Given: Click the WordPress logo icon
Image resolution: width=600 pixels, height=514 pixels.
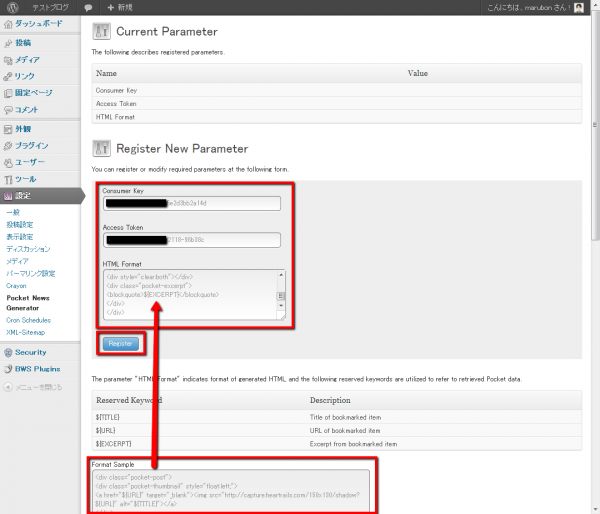Looking at the screenshot, I should [x=13, y=7].
